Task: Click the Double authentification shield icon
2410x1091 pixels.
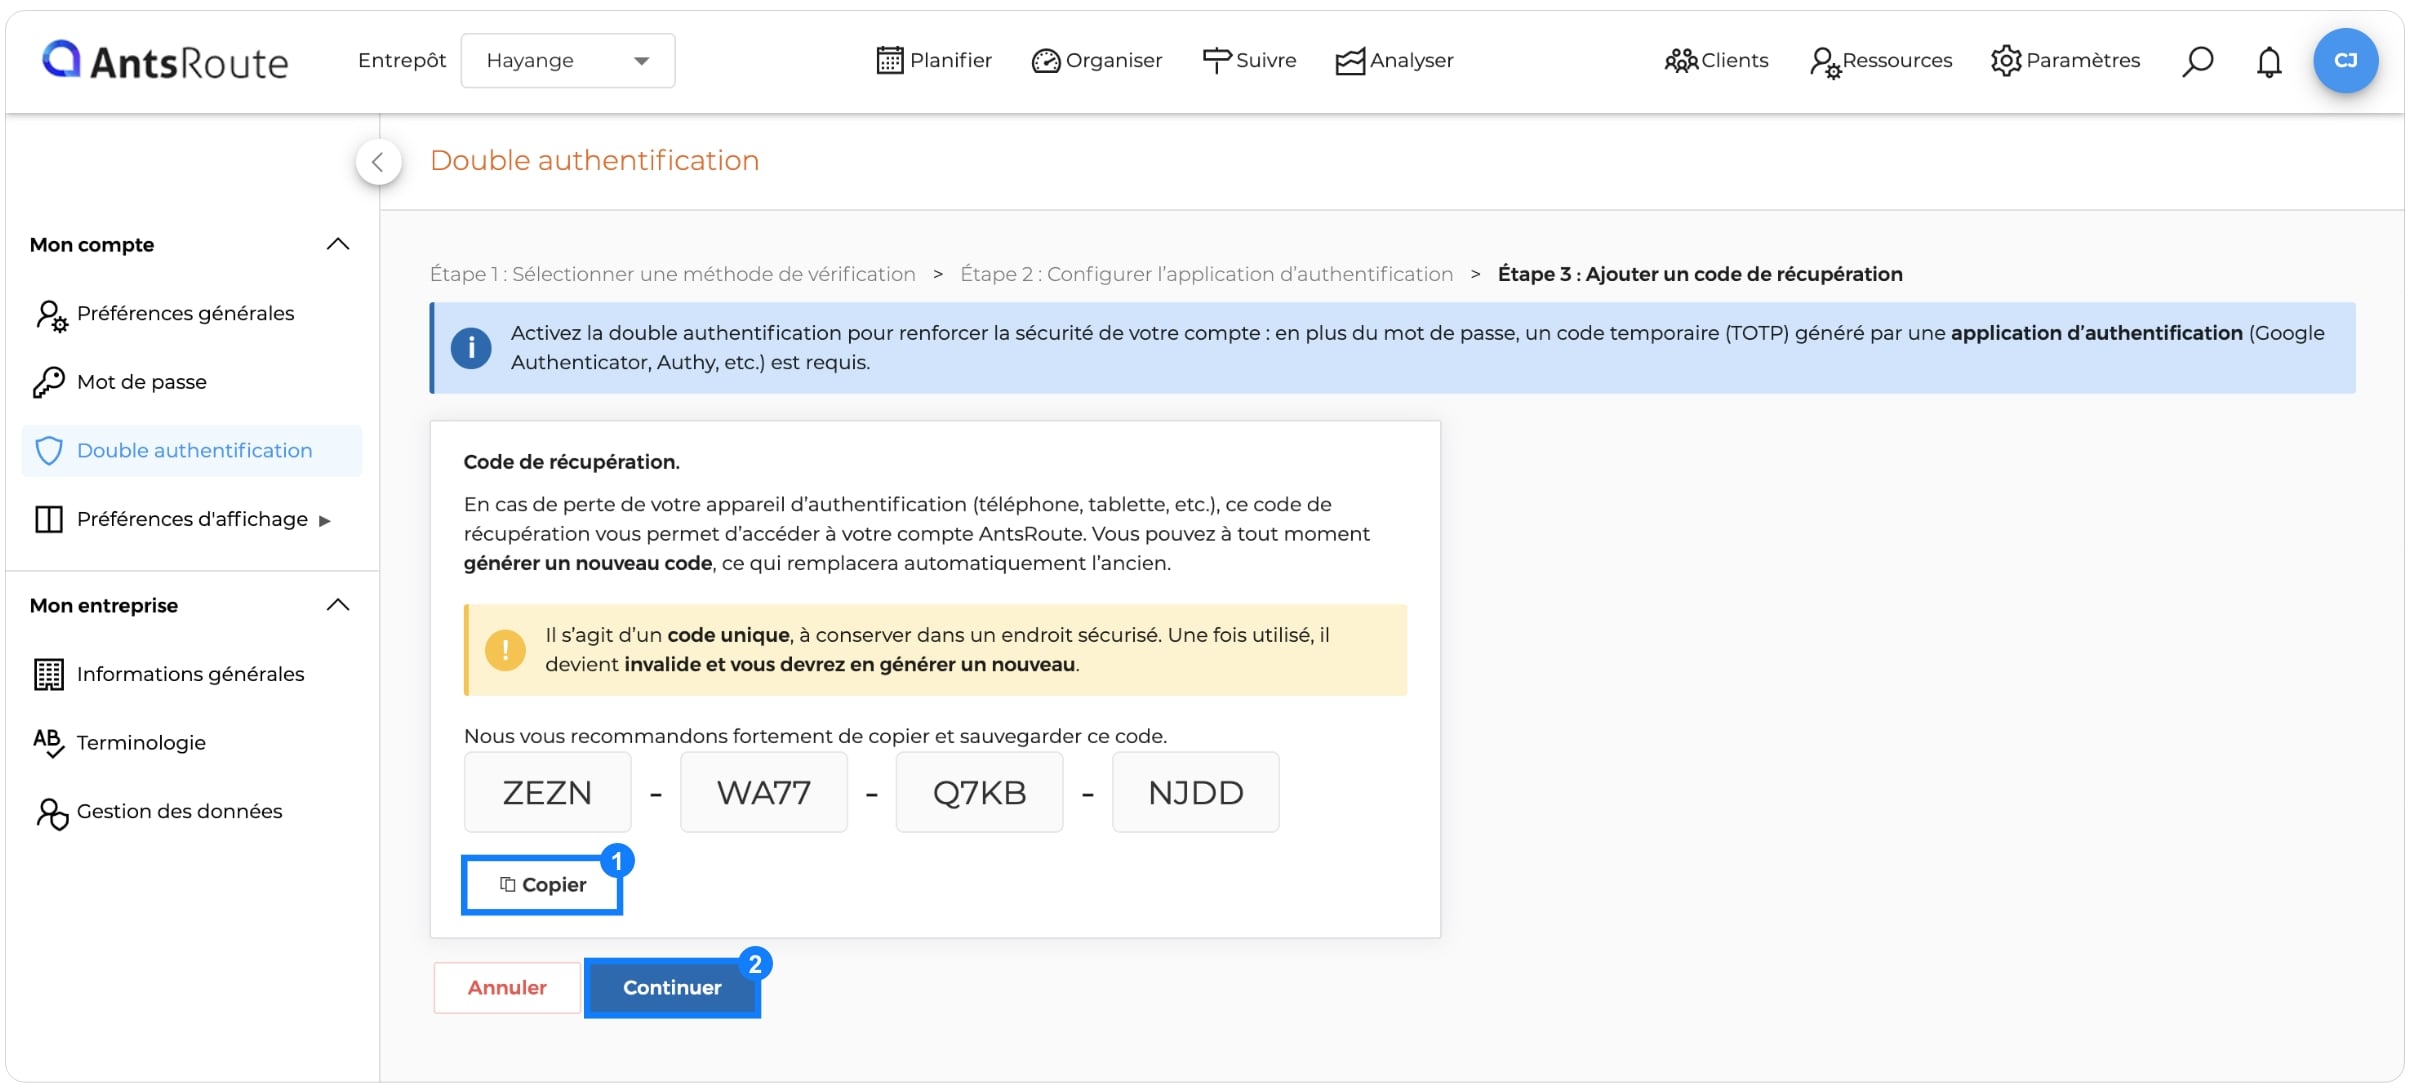Action: tap(49, 451)
